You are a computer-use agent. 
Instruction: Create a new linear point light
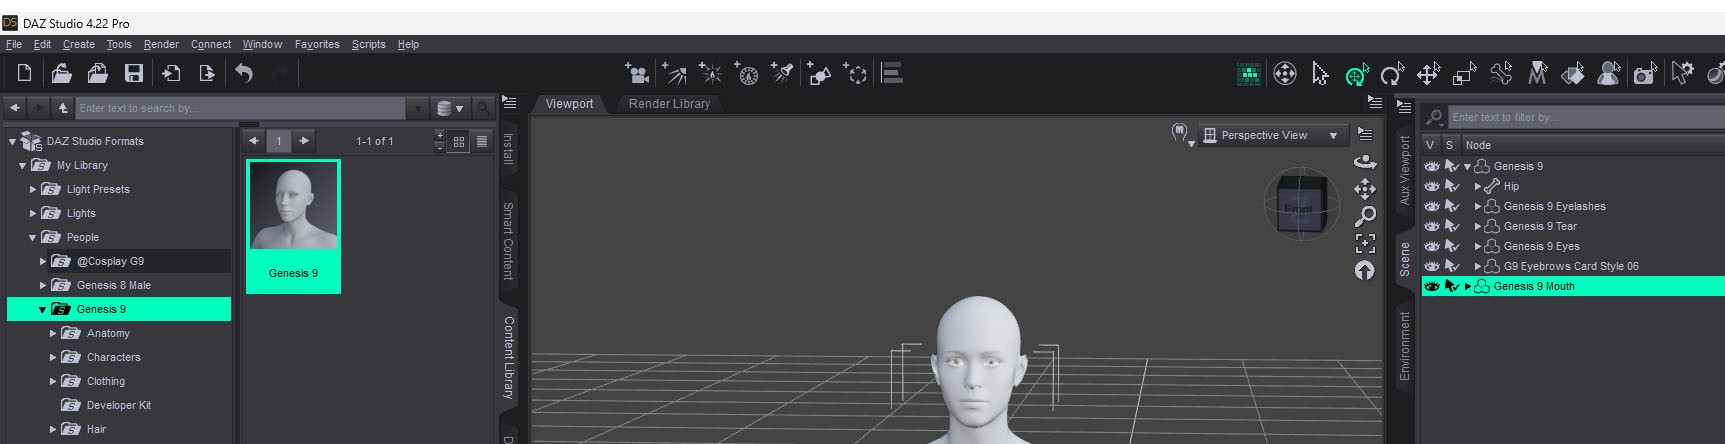[x=746, y=73]
